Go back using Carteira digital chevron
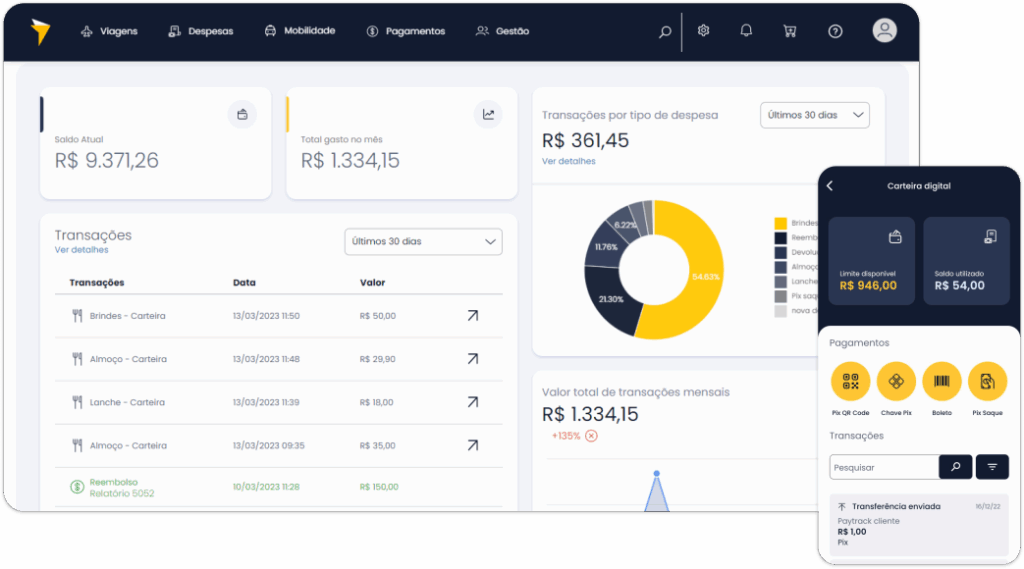 tap(830, 186)
